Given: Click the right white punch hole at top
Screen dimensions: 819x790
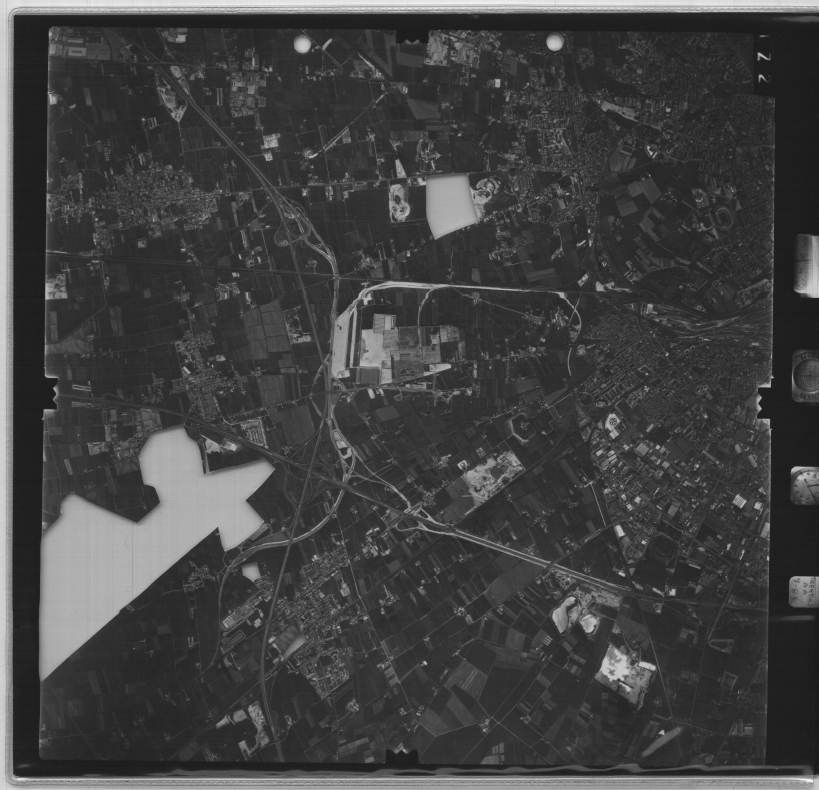Looking at the screenshot, I should click(x=555, y=41).
